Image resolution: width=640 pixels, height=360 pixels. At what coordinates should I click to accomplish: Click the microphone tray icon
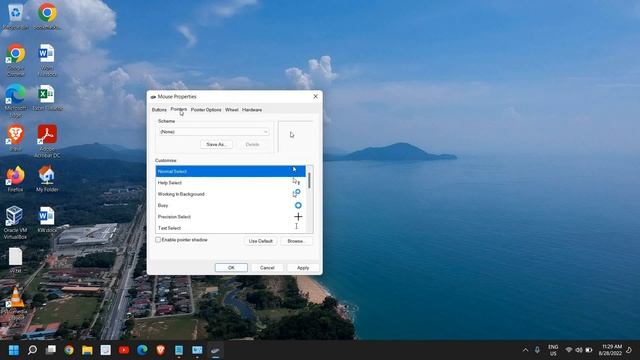point(537,350)
